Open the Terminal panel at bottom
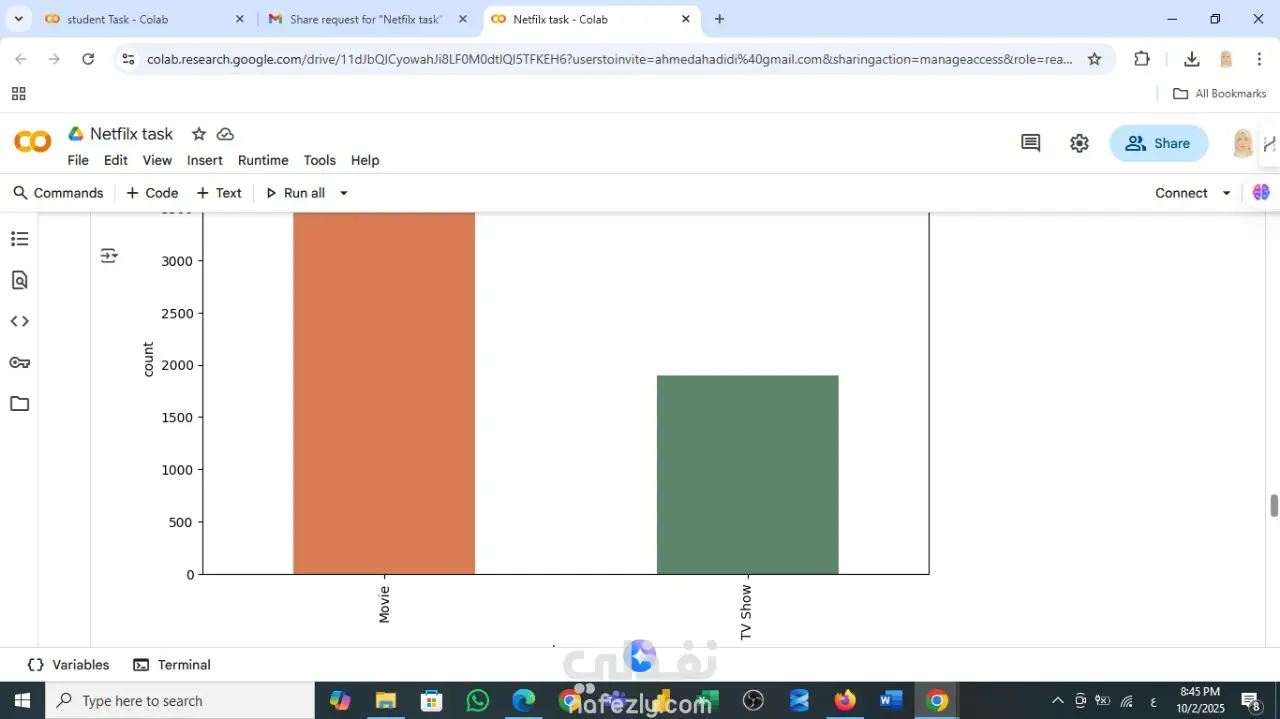Image resolution: width=1280 pixels, height=719 pixels. click(172, 665)
